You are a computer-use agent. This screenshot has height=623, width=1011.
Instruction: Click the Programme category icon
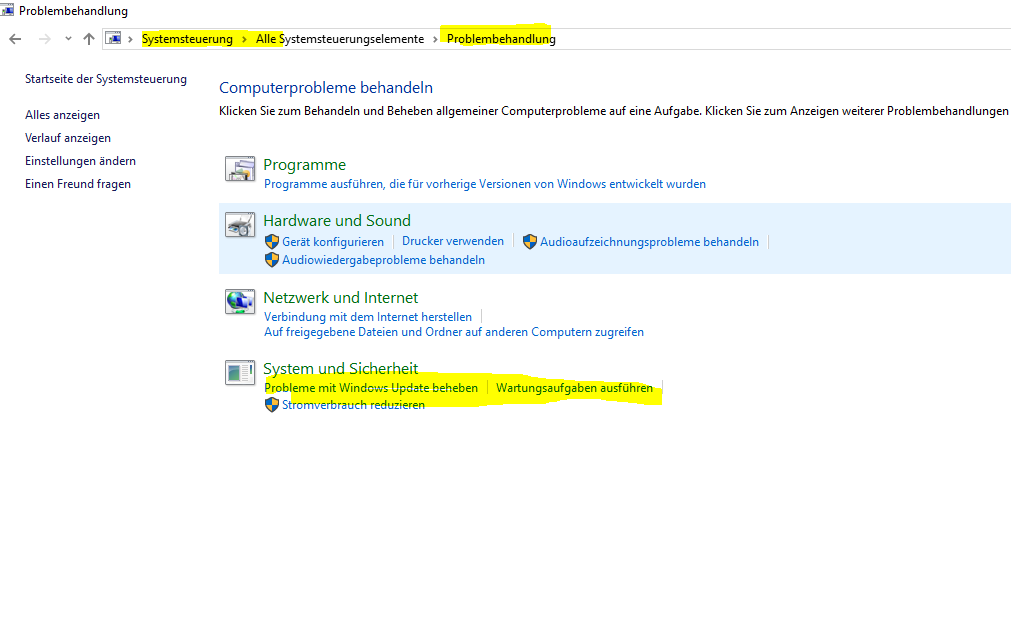[x=240, y=169]
